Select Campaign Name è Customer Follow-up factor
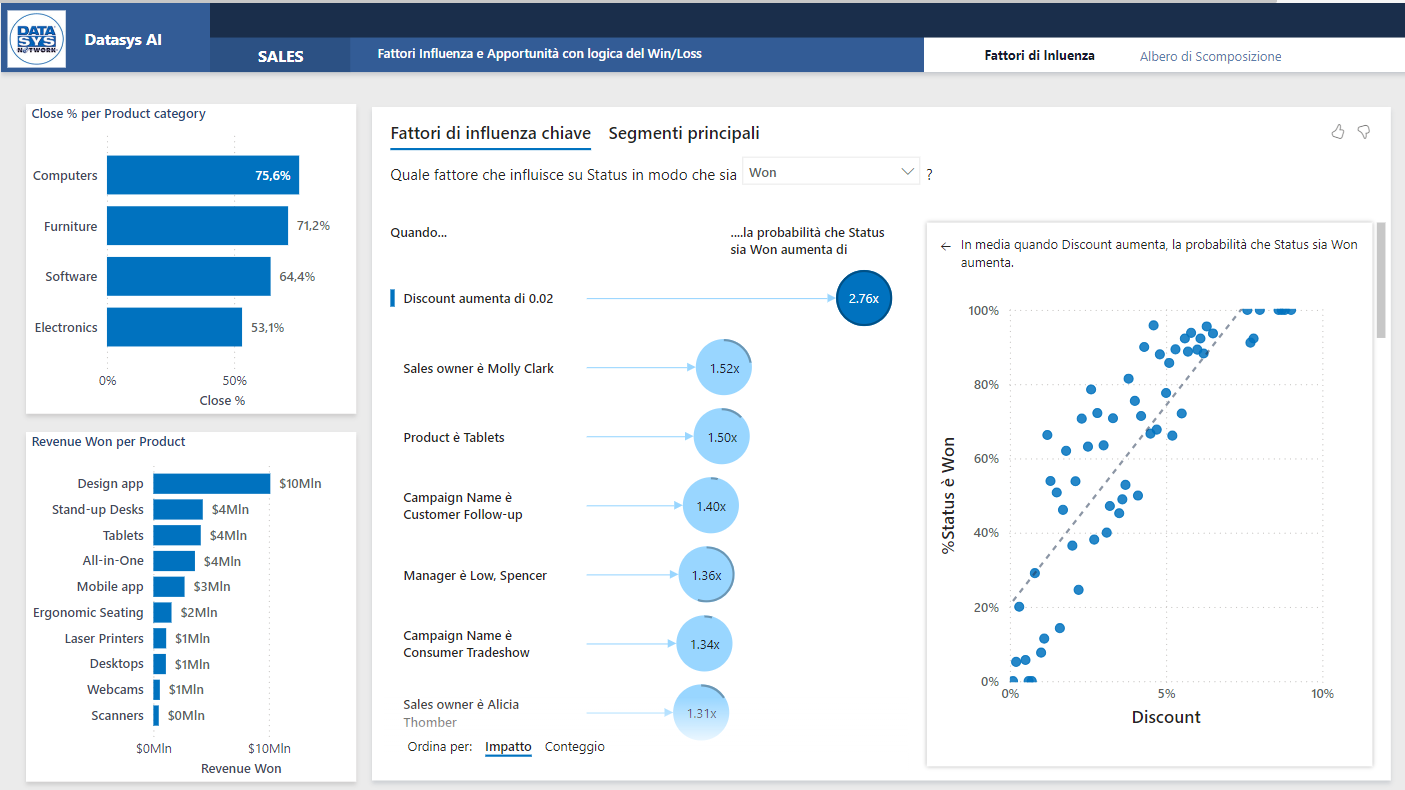 pyautogui.click(x=462, y=506)
